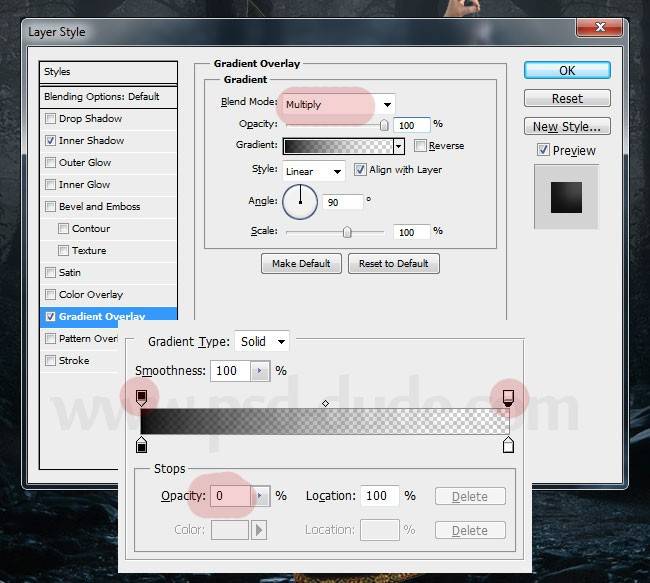This screenshot has width=650, height=583.
Task: Open the stop Opacity stepper arrow
Action: tap(261, 496)
